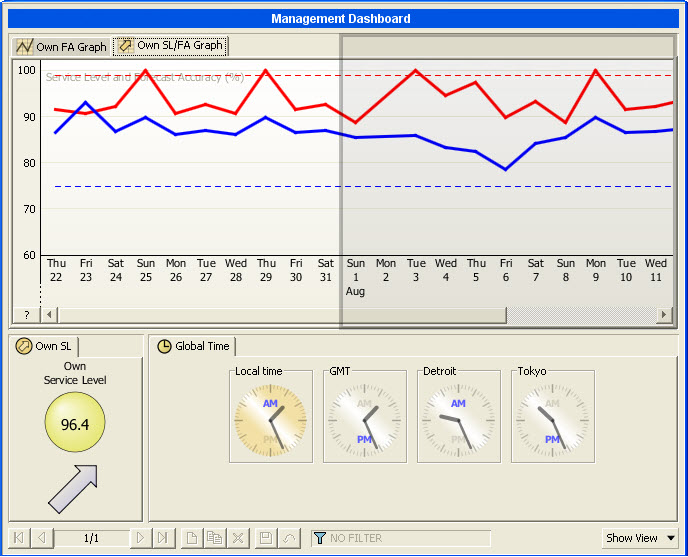Click the record number field showing 1/1
The image size is (688, 557).
tap(91, 538)
